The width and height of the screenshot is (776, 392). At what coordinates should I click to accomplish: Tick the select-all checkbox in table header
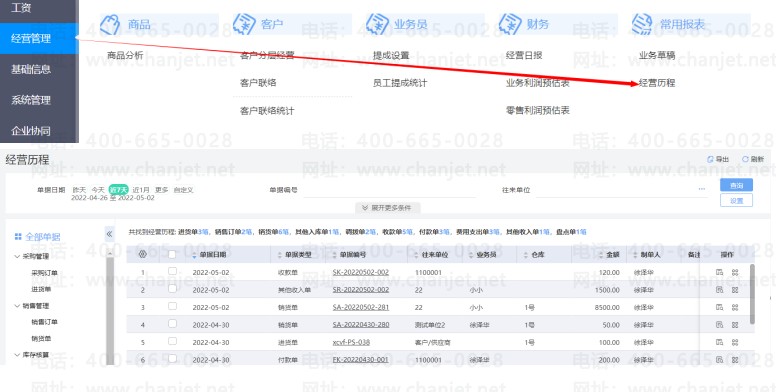(172, 254)
